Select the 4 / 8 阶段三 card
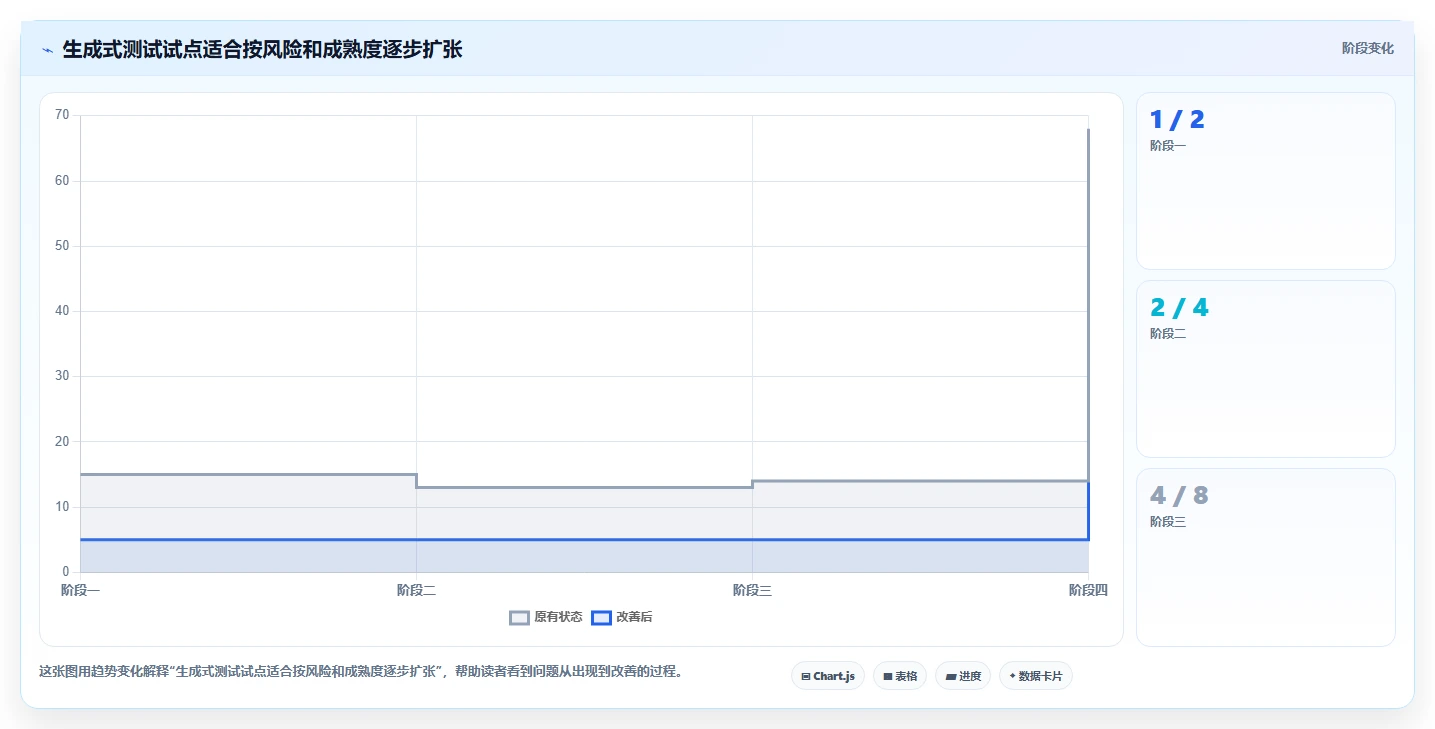 click(x=1266, y=557)
